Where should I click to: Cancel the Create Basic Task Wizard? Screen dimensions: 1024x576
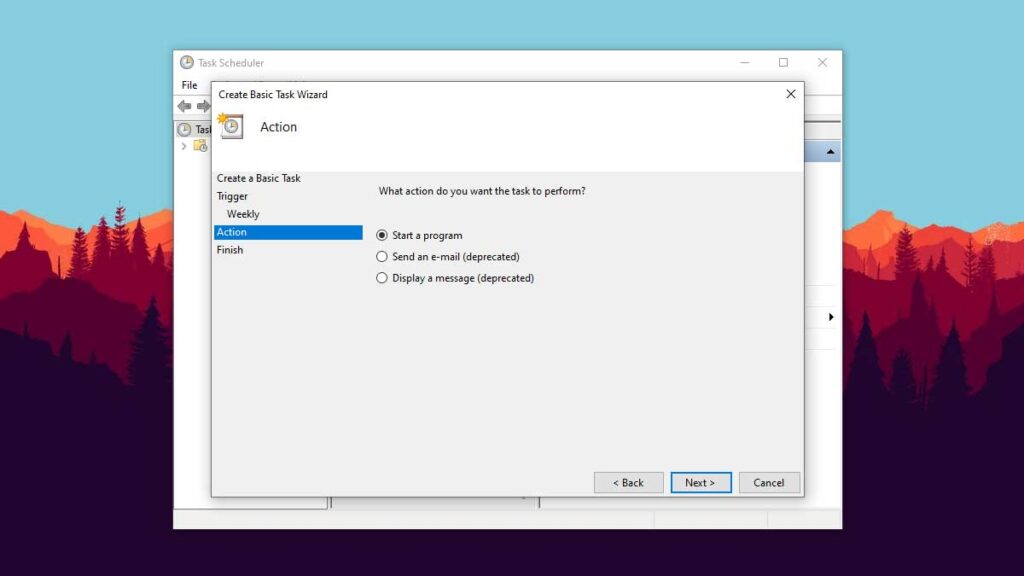[x=769, y=483]
